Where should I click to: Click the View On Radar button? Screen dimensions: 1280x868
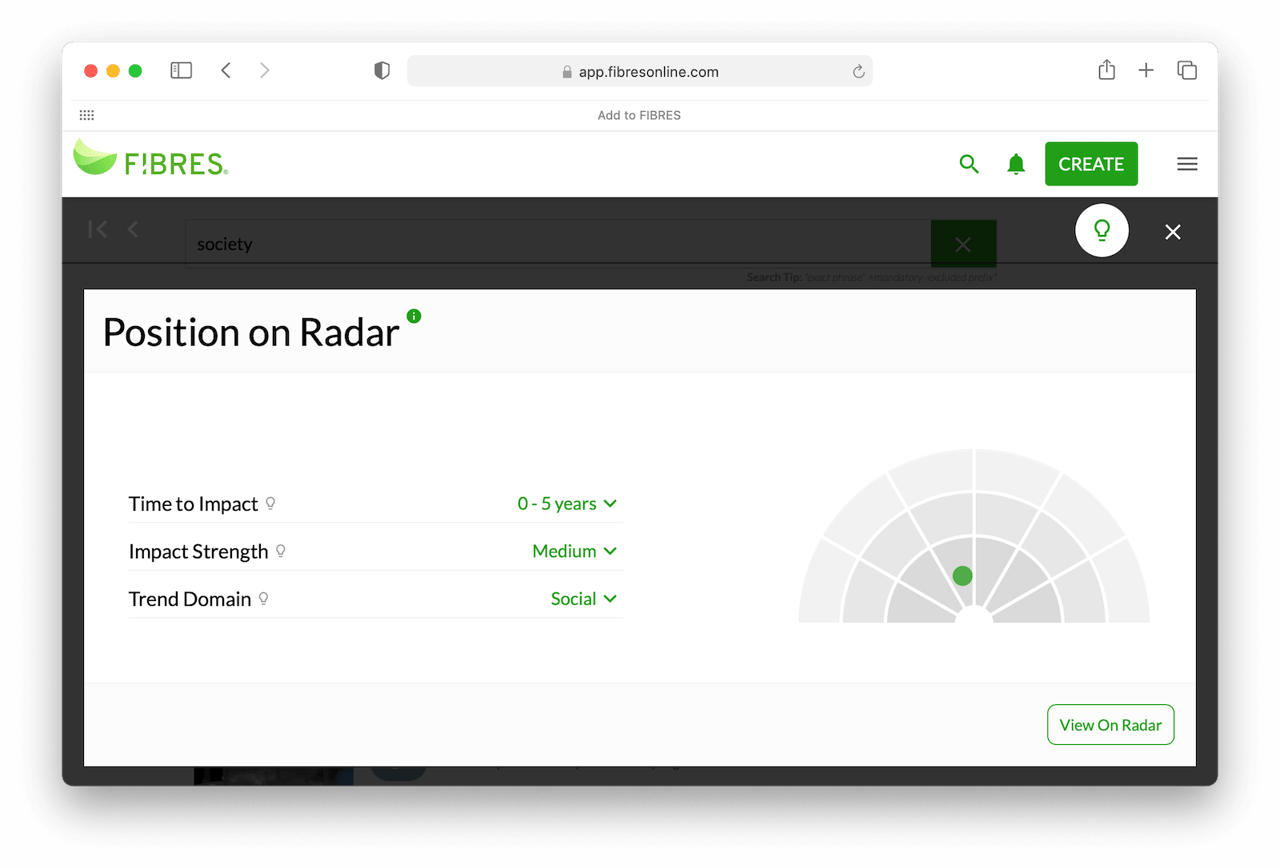click(x=1110, y=725)
